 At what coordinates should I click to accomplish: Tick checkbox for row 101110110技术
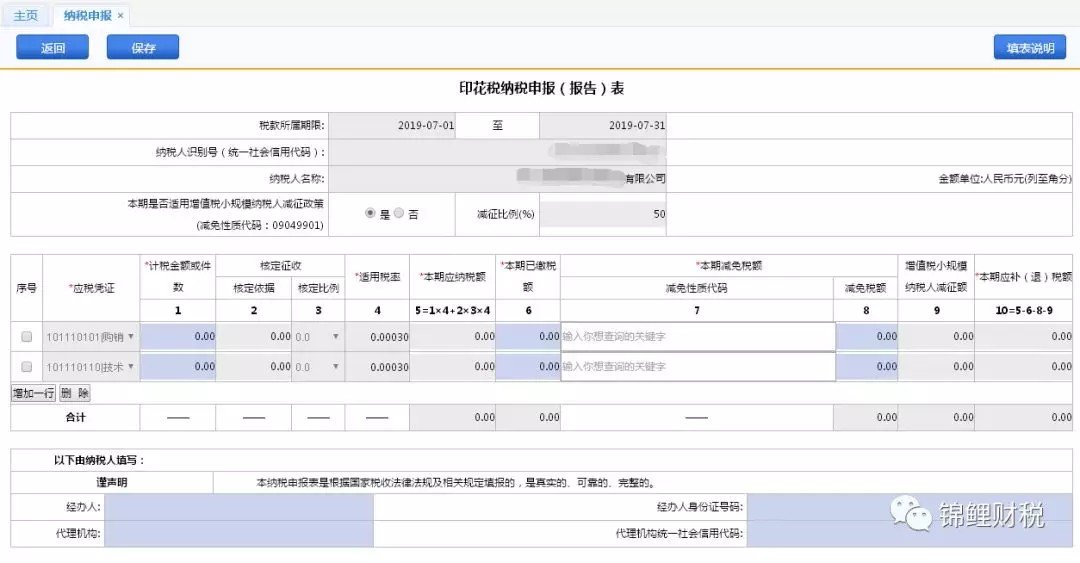coord(26,367)
